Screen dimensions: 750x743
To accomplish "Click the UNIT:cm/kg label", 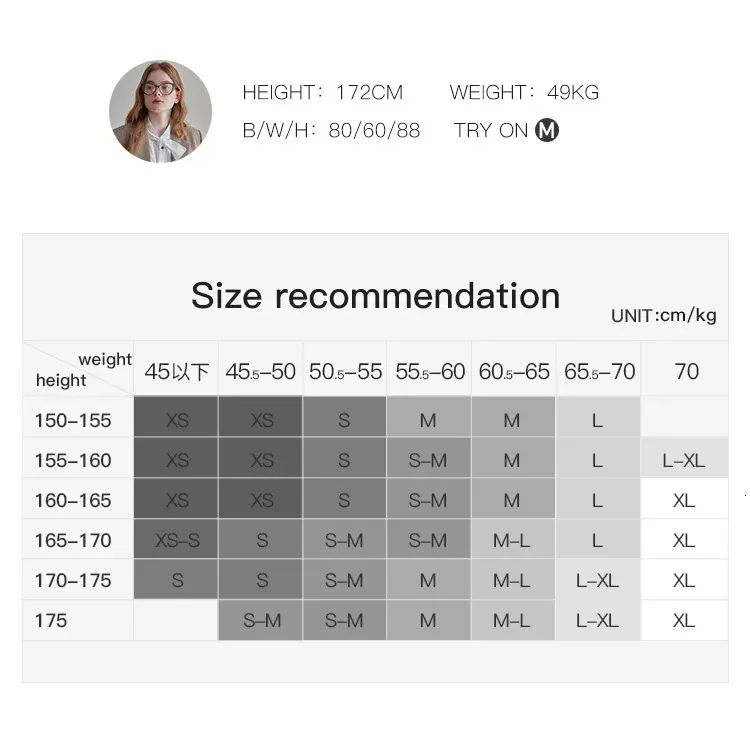I will 663,316.
